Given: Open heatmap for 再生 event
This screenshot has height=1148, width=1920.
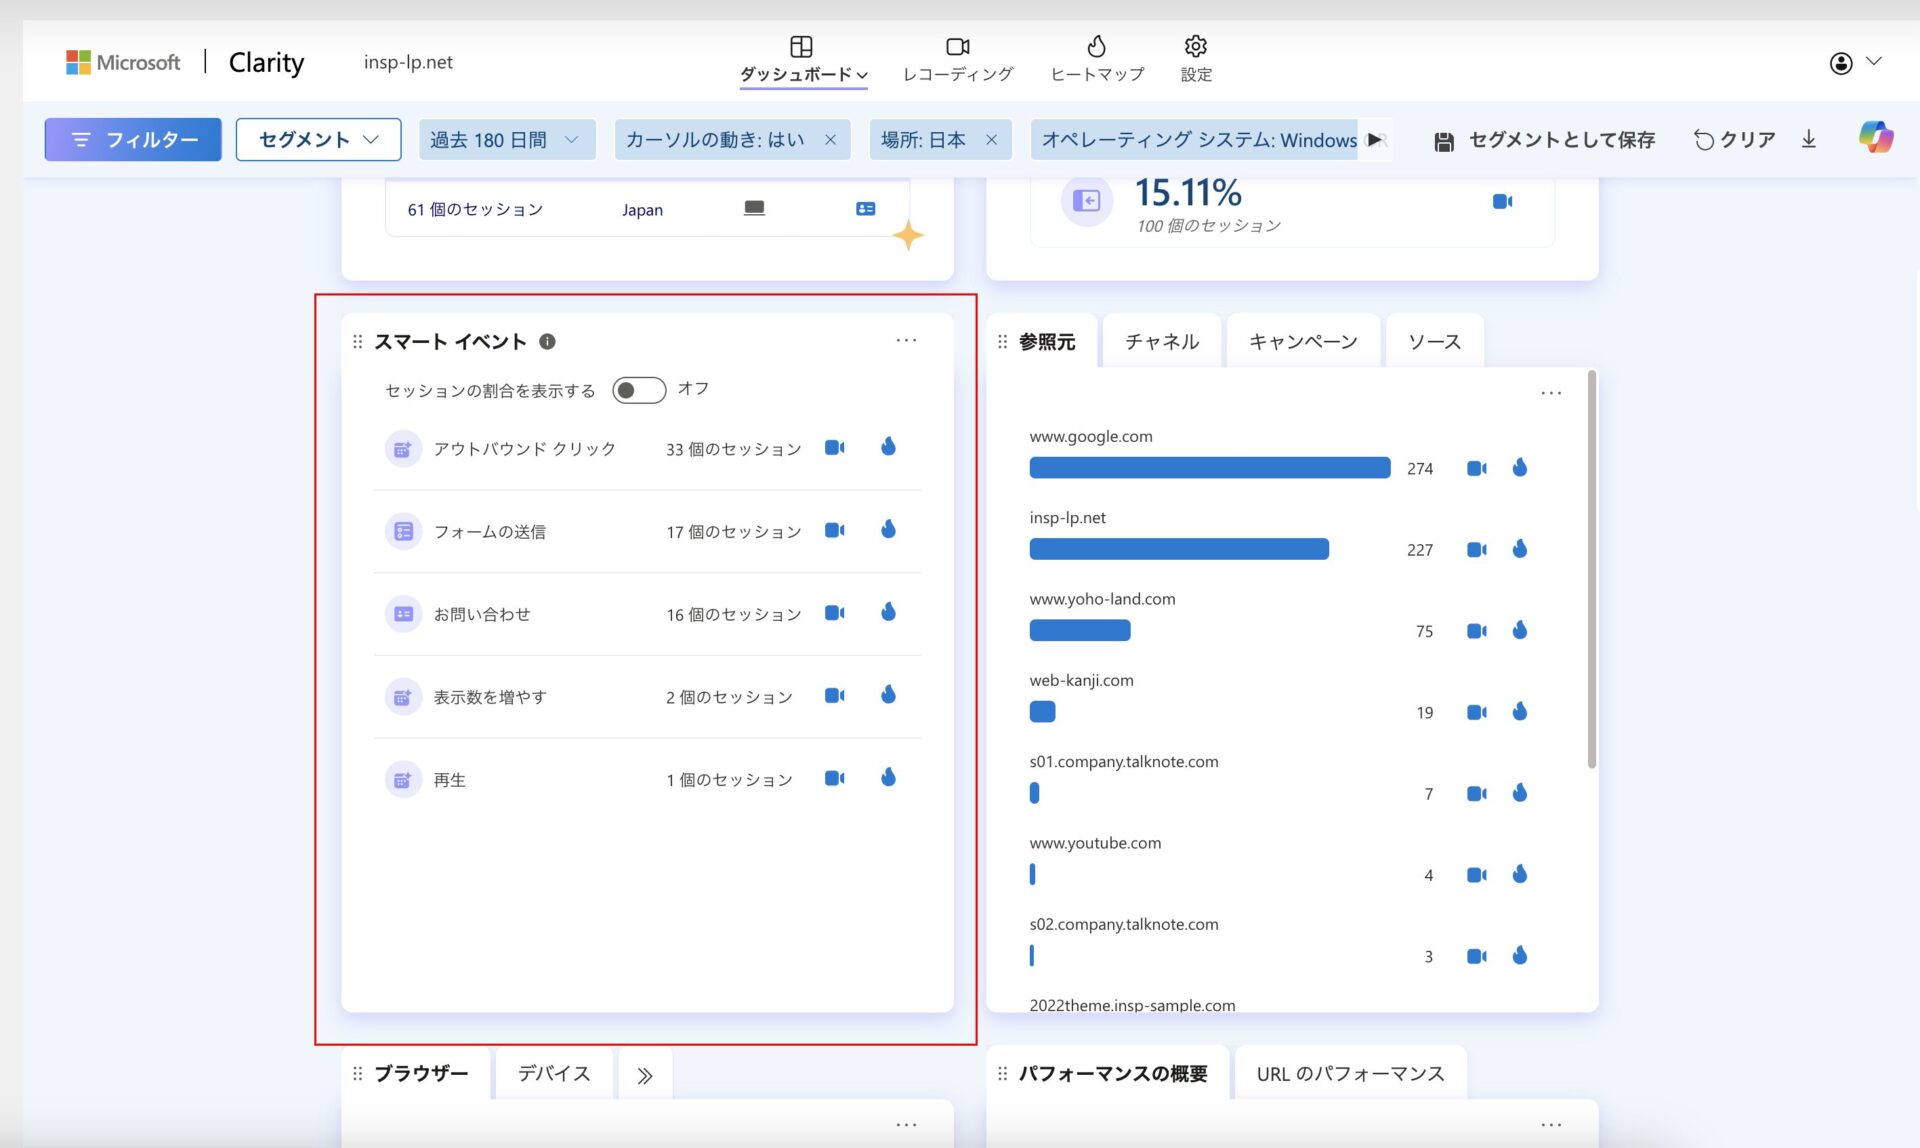Looking at the screenshot, I should click(x=888, y=778).
